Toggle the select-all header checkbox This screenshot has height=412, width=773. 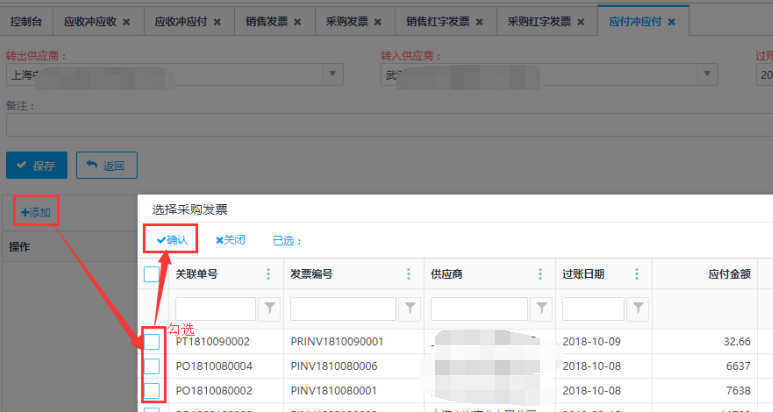[x=152, y=274]
